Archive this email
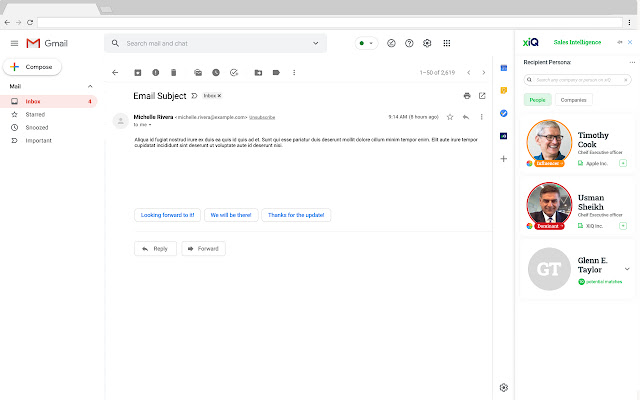The image size is (640, 400). (x=138, y=73)
